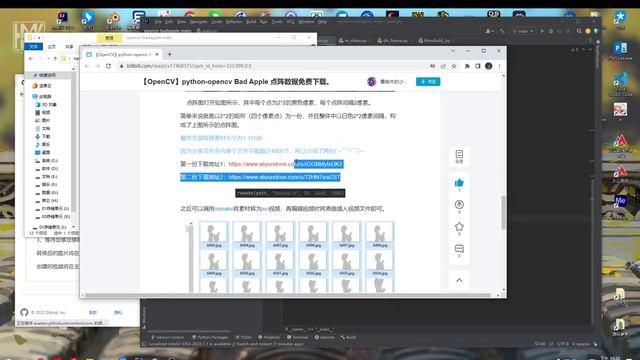Screen dimensions: 640x360
Task: Open the File menu in the IDE
Action: pos(158,22)
